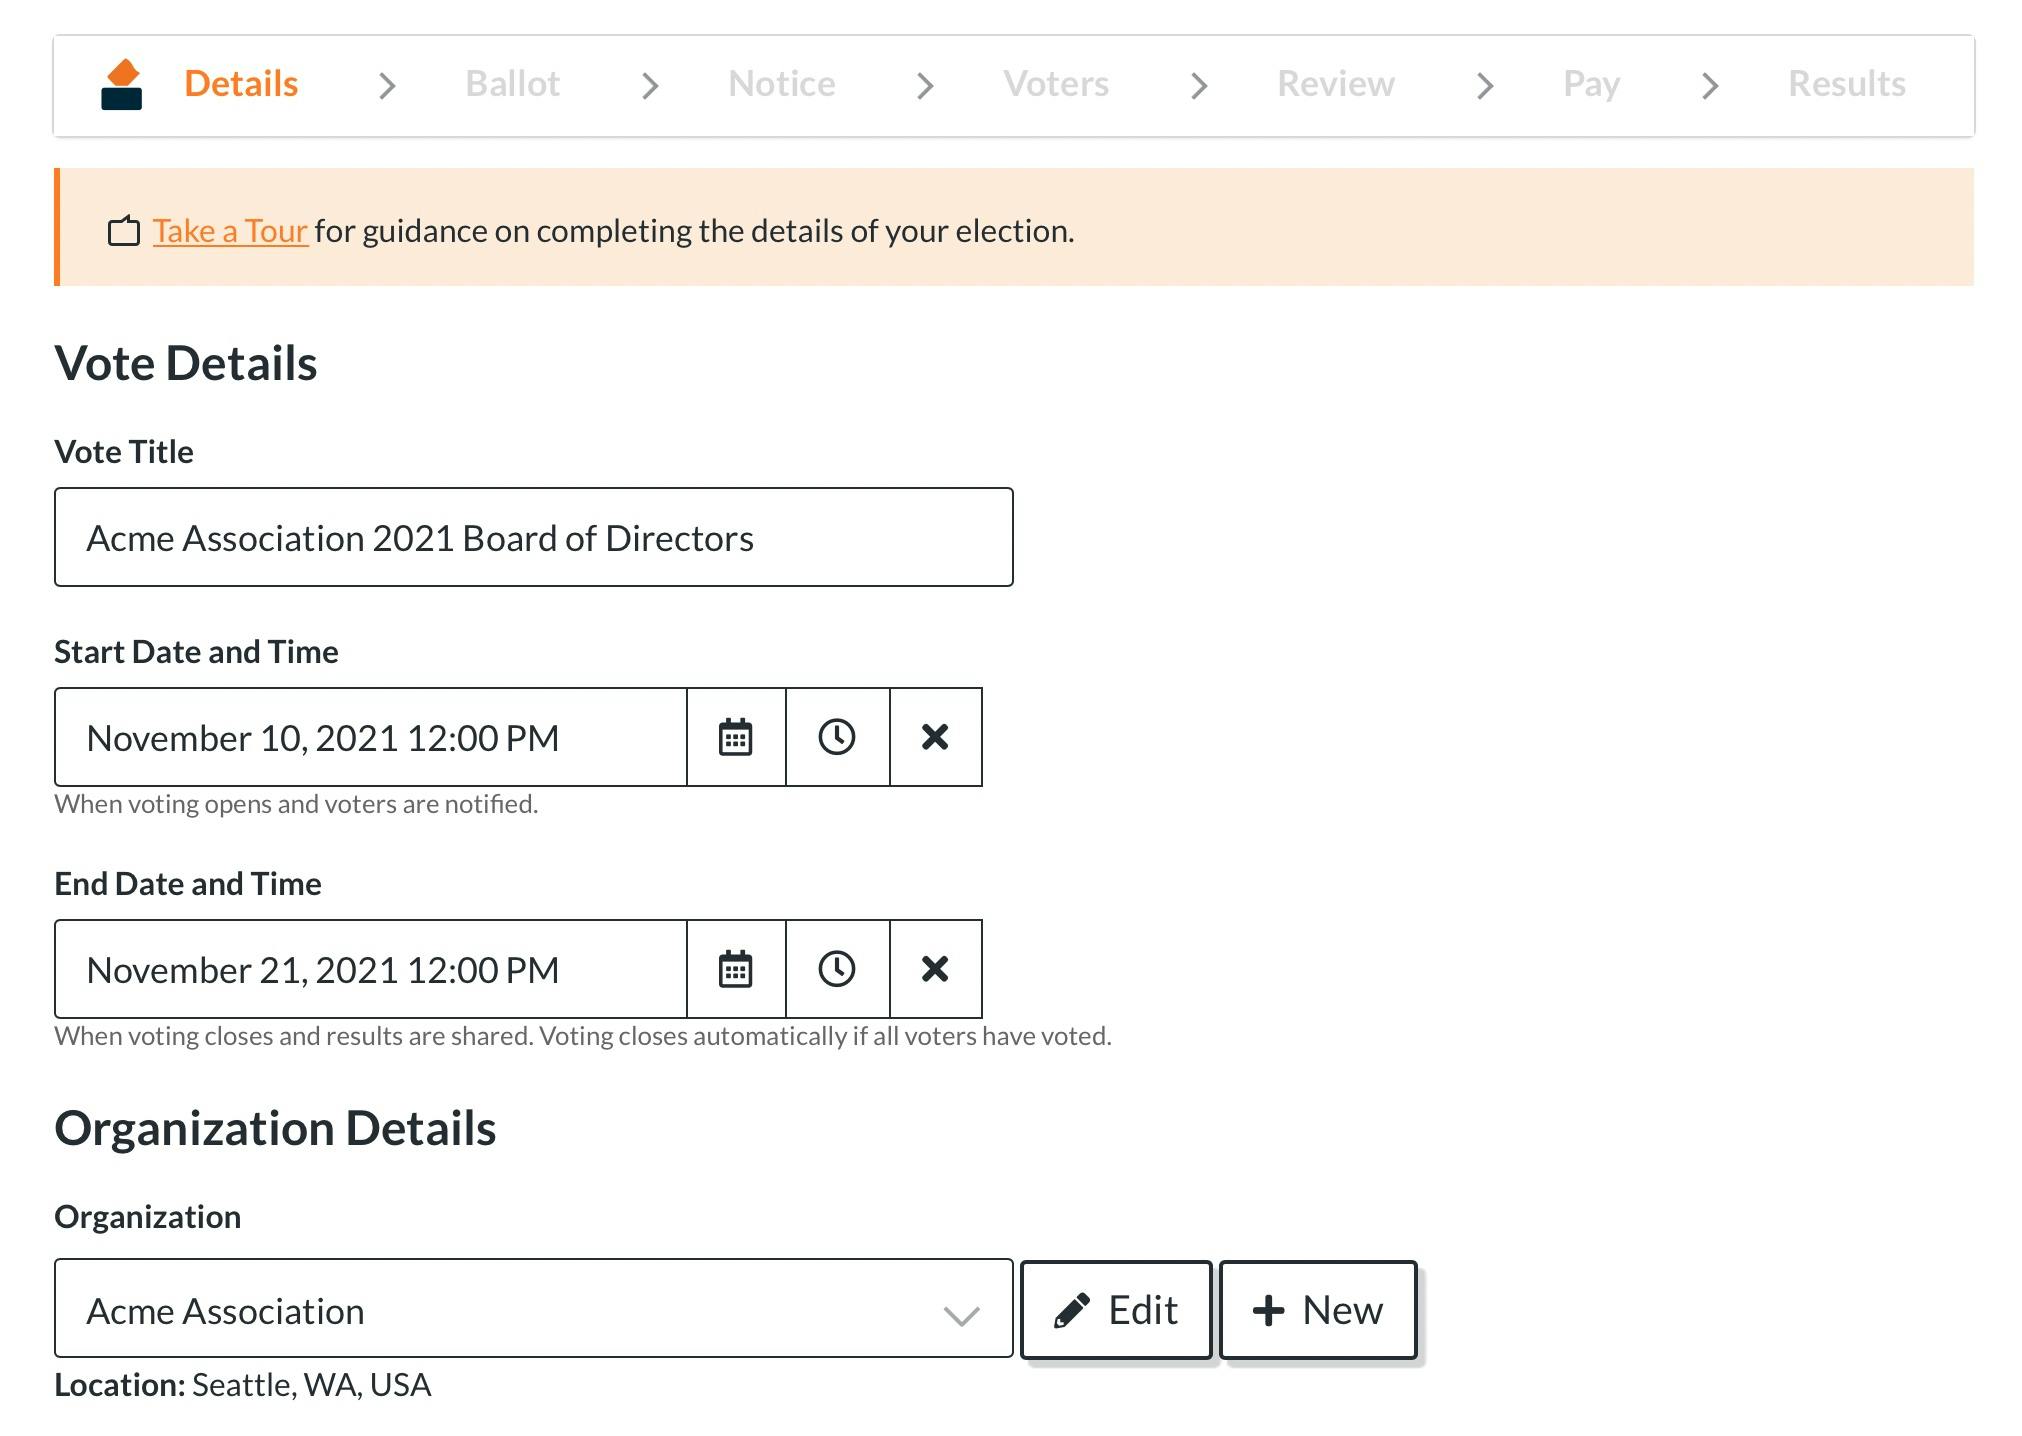Click the plus icon on the New button
This screenshot has width=2022, height=1436.
pos(1268,1308)
